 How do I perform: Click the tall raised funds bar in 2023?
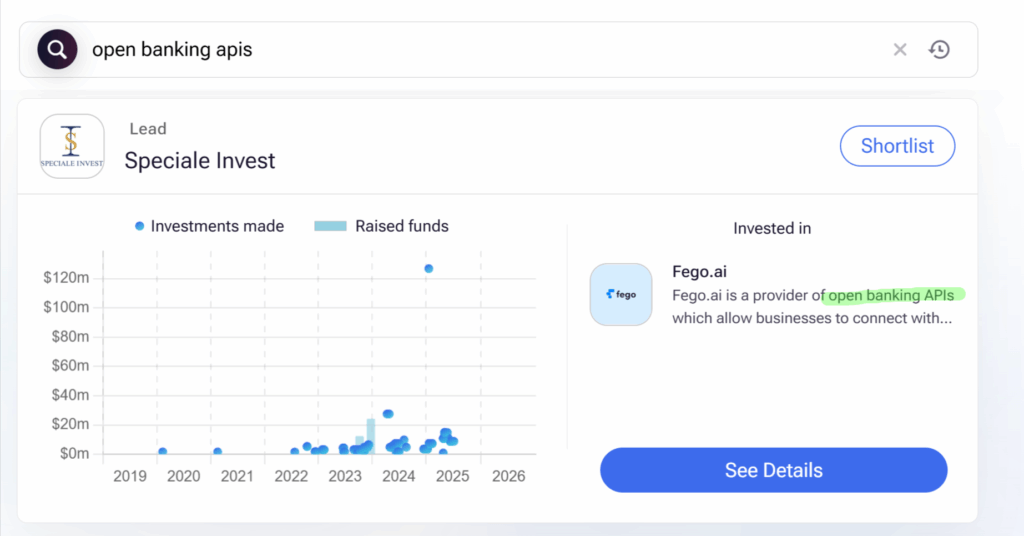[x=371, y=435]
